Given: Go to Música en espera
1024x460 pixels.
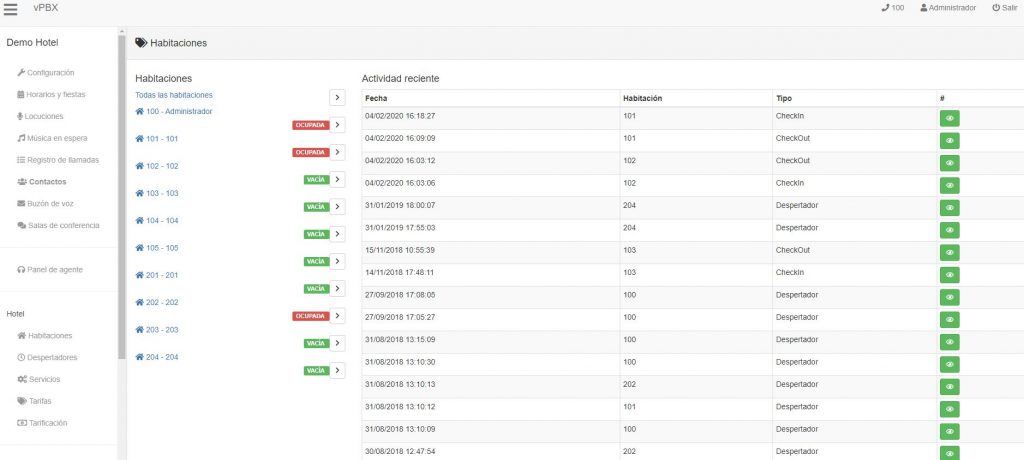Looking at the screenshot, I should coord(55,138).
